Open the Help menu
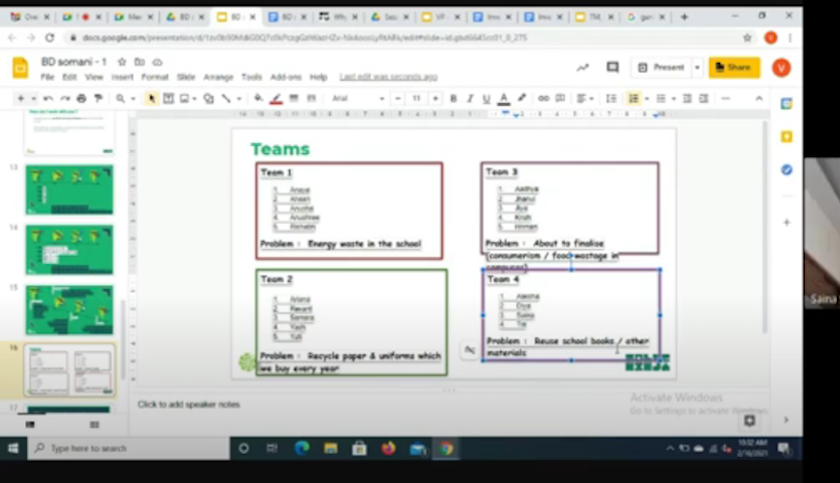The height and width of the screenshot is (483, 840). pos(318,77)
